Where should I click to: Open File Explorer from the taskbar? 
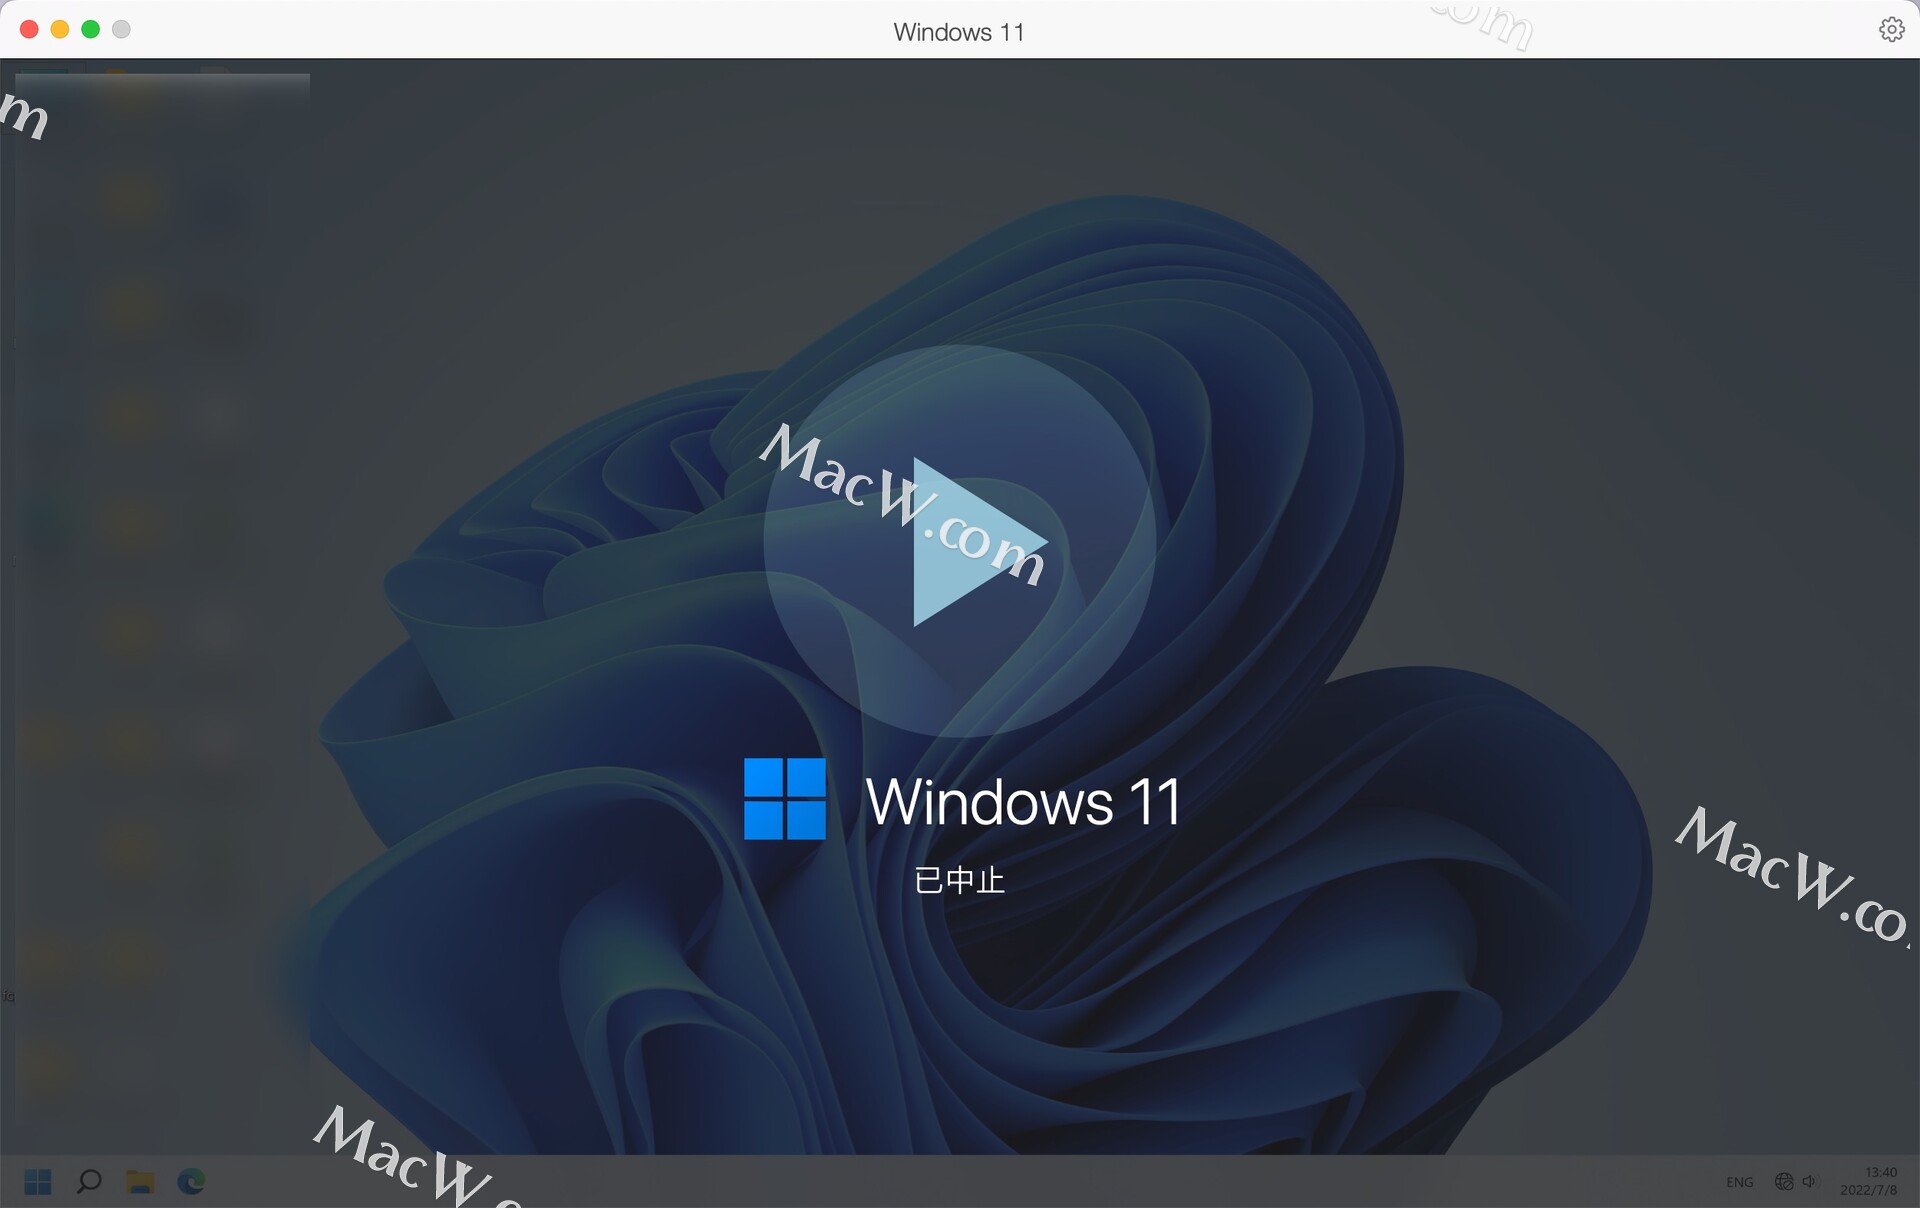[x=140, y=1181]
